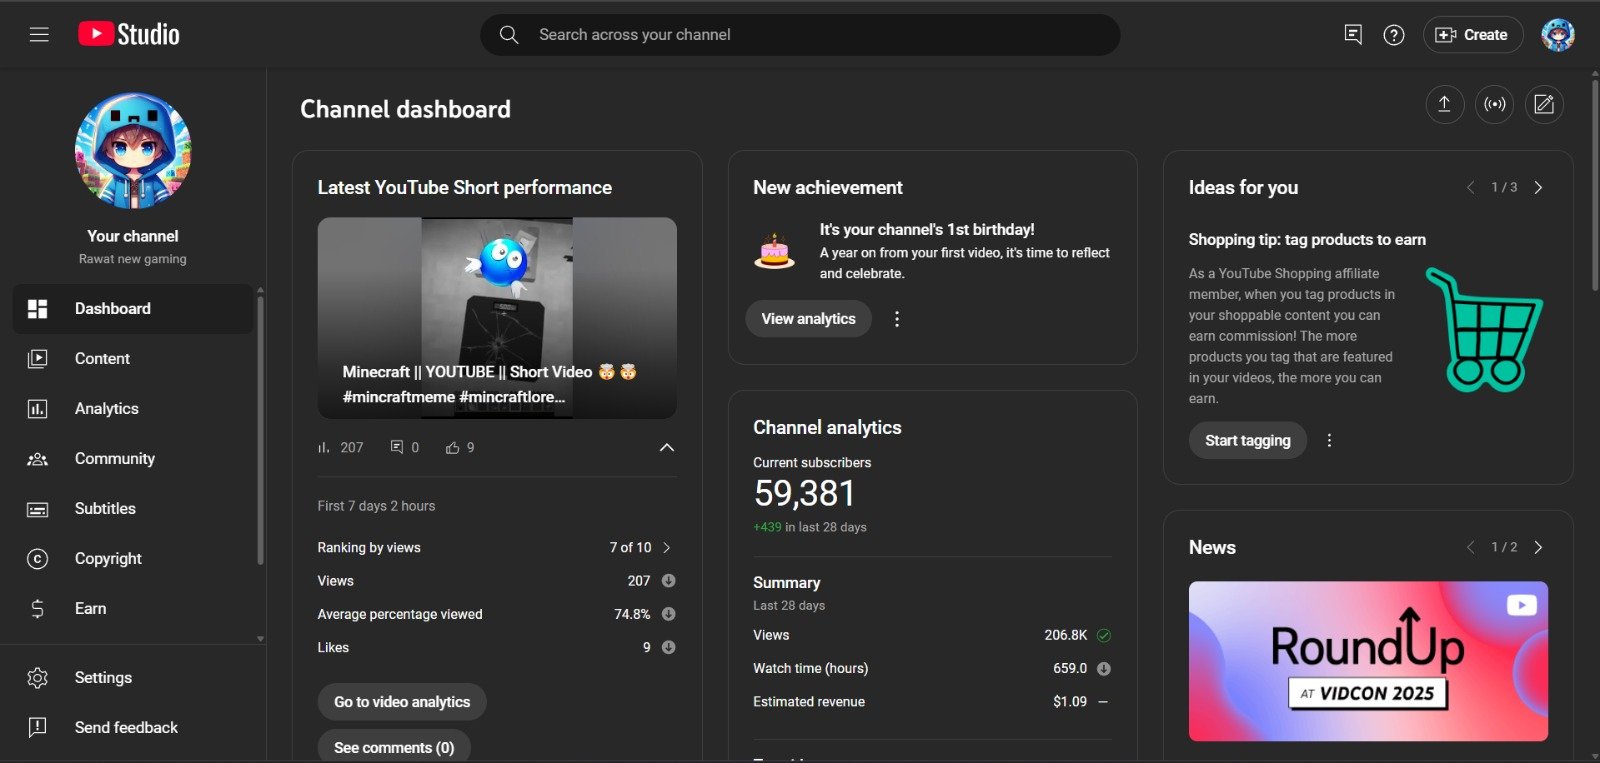
Task: Go to next item in News card
Action: 1538,548
